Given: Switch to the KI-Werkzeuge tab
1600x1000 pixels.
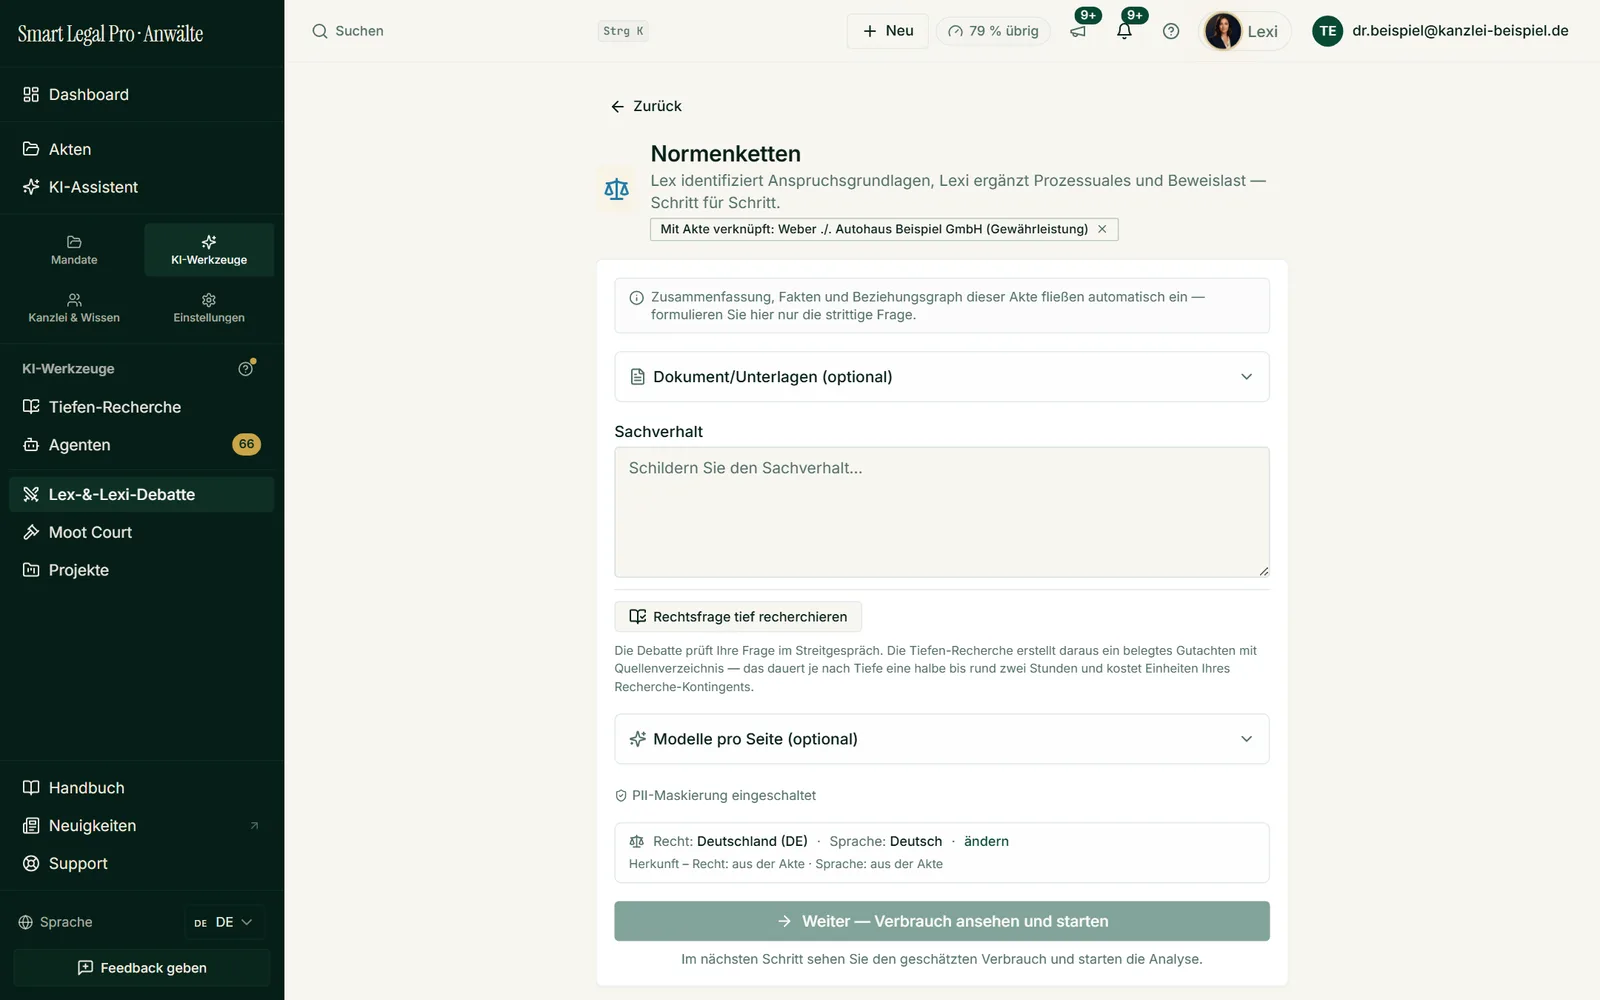Looking at the screenshot, I should click(x=209, y=250).
